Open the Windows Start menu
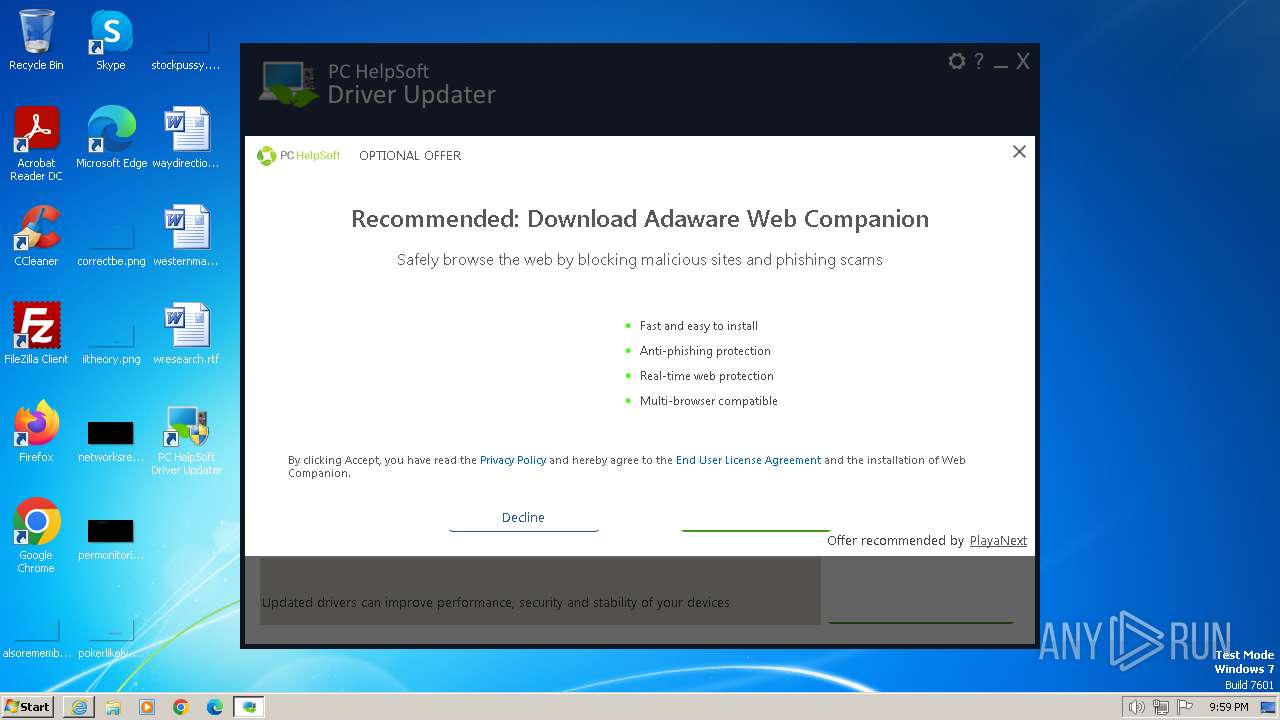Screen dimensions: 1280x720 27,707
